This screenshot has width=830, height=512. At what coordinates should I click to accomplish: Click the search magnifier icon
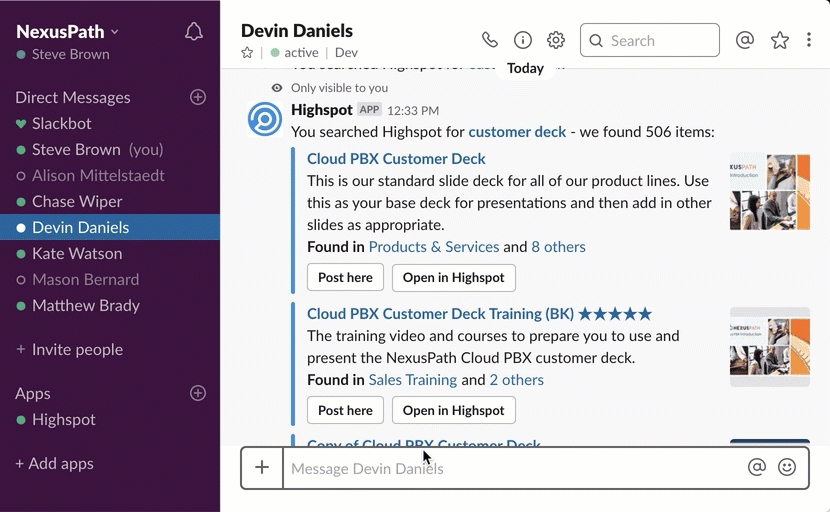click(596, 41)
